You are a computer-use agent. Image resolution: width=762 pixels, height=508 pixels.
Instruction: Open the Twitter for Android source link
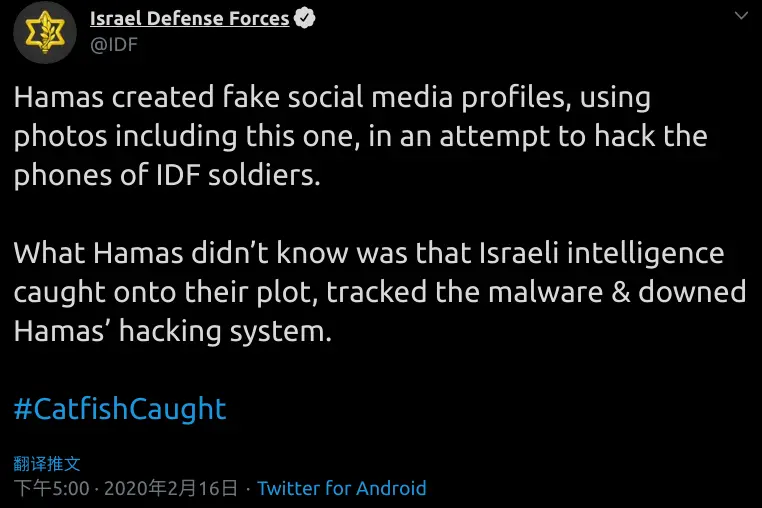(x=342, y=488)
